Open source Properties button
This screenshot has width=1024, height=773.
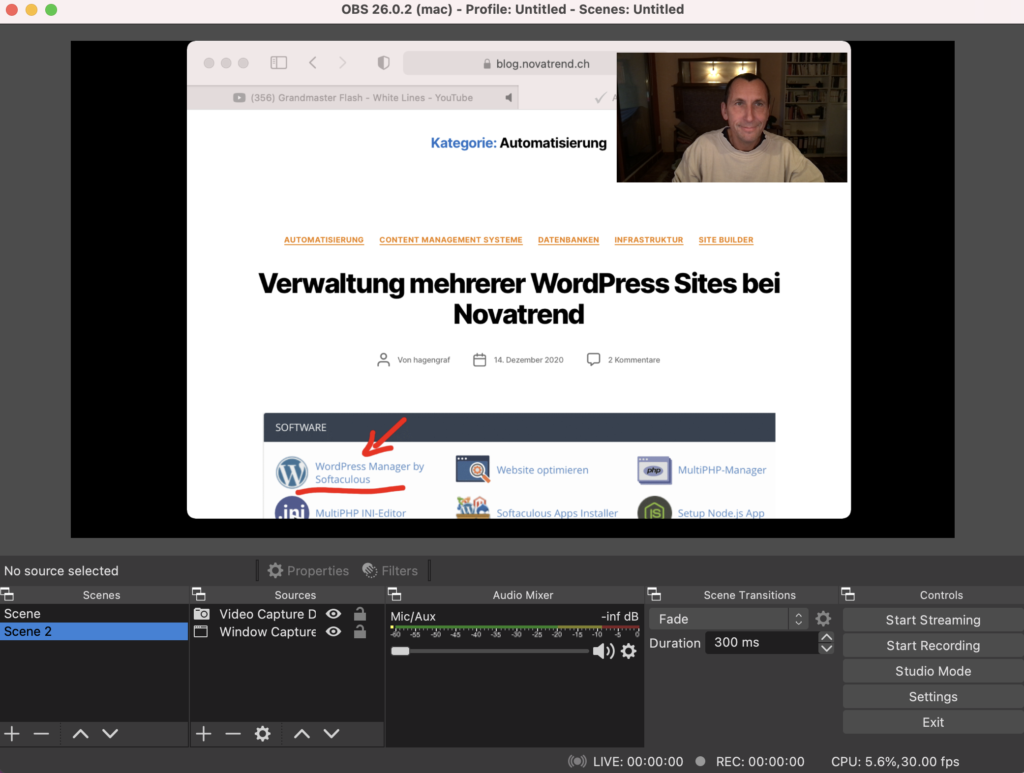[x=308, y=571]
